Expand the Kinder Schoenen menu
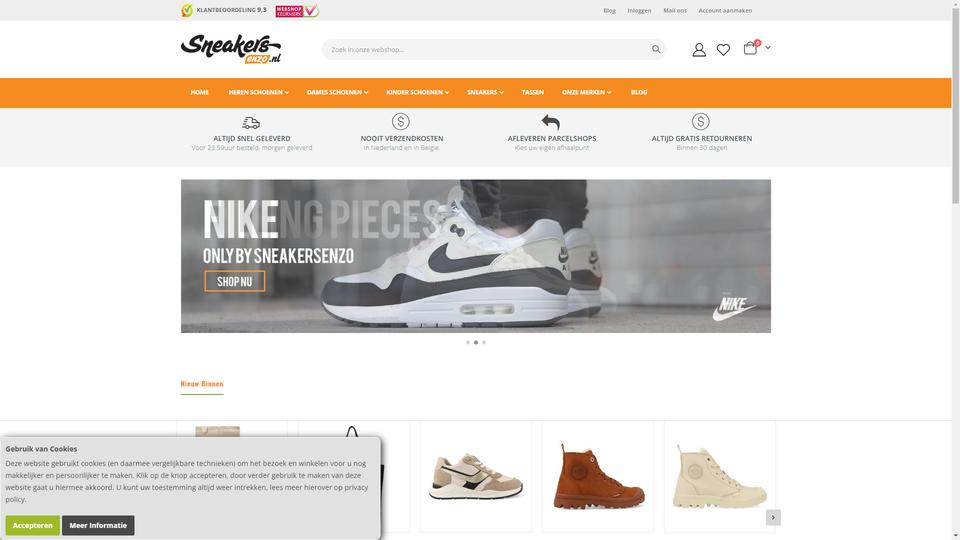960x540 pixels. click(418, 92)
